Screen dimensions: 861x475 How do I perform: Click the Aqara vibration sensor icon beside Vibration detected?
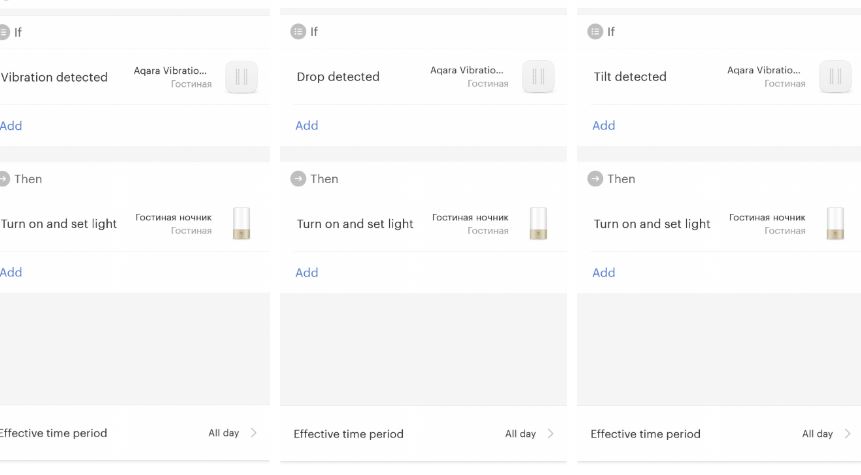click(x=241, y=77)
